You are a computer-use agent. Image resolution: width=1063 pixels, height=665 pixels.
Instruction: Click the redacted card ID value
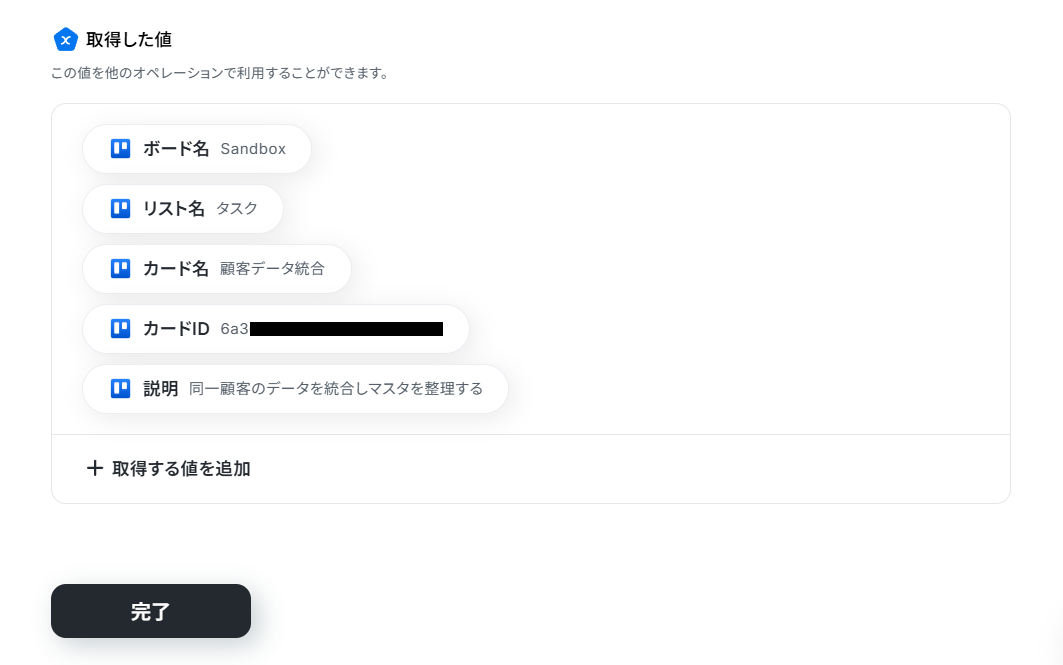pos(332,329)
